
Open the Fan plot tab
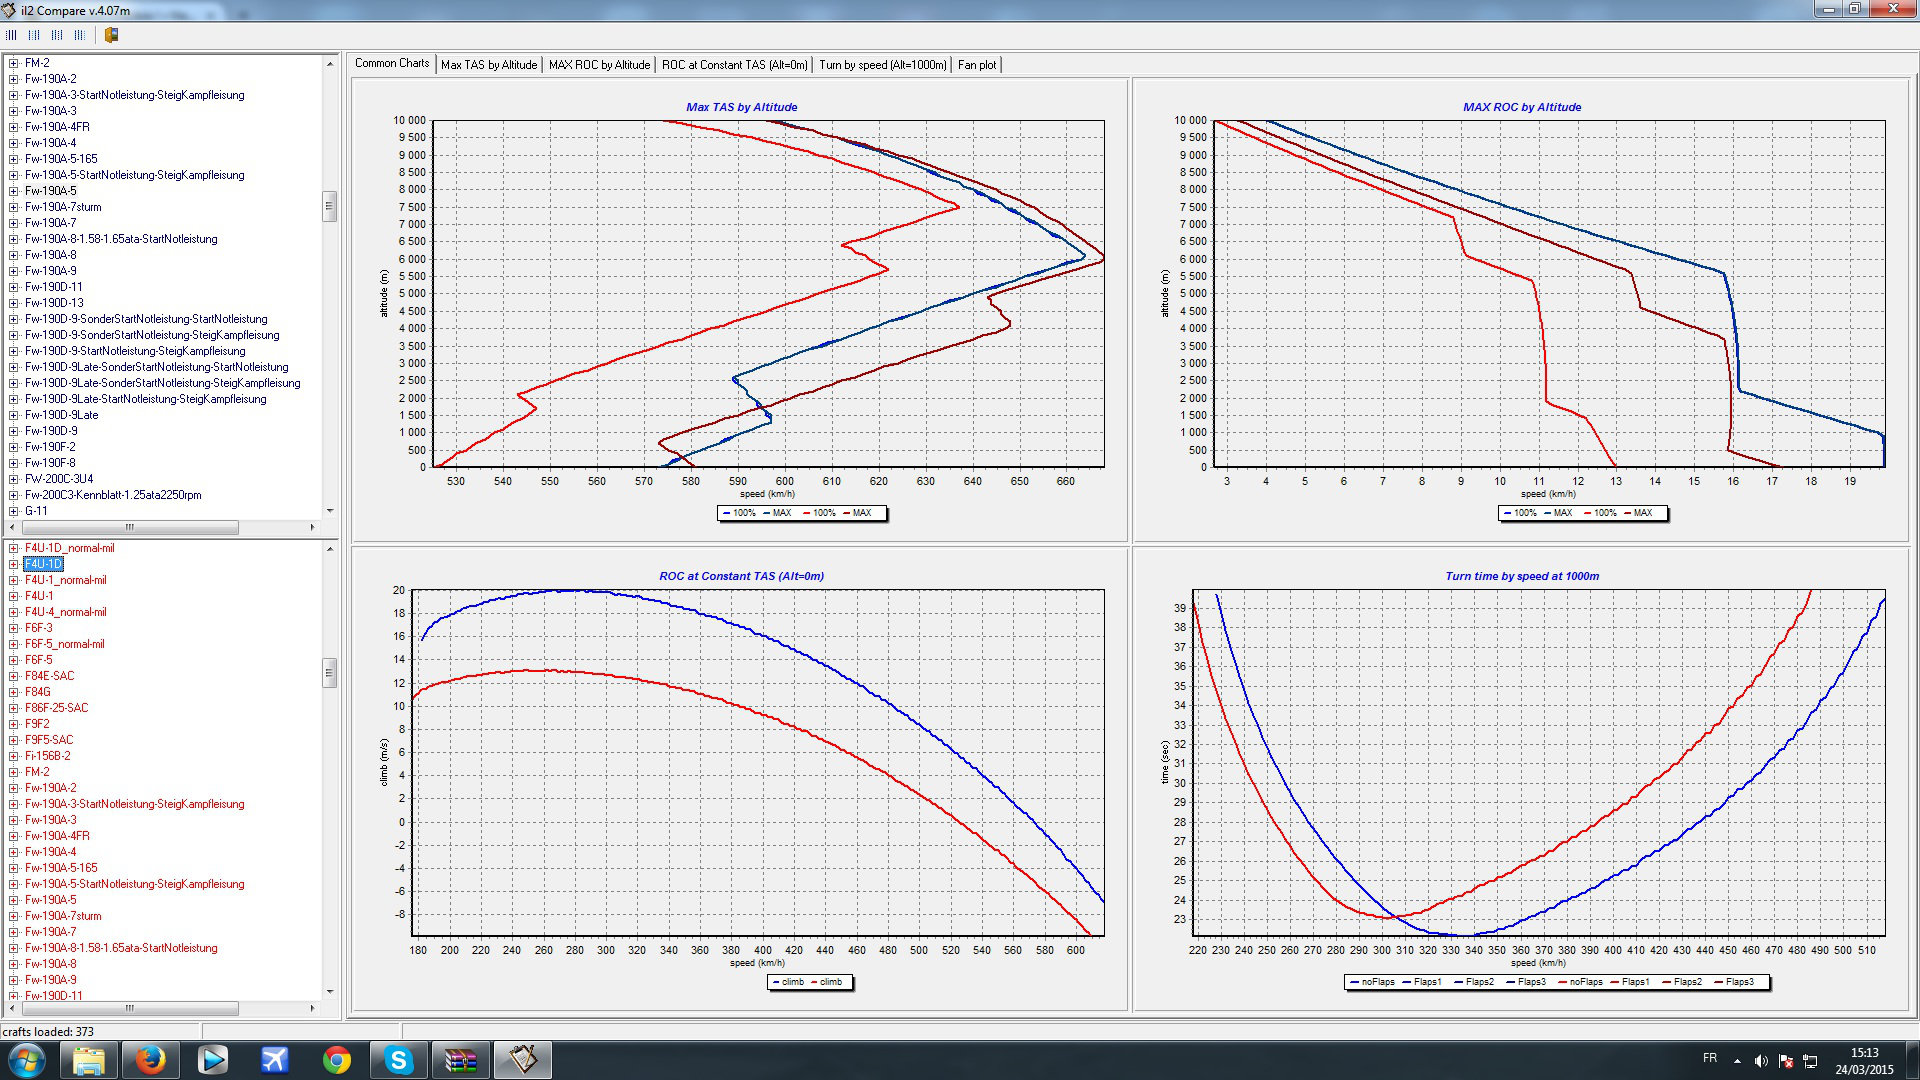point(977,65)
